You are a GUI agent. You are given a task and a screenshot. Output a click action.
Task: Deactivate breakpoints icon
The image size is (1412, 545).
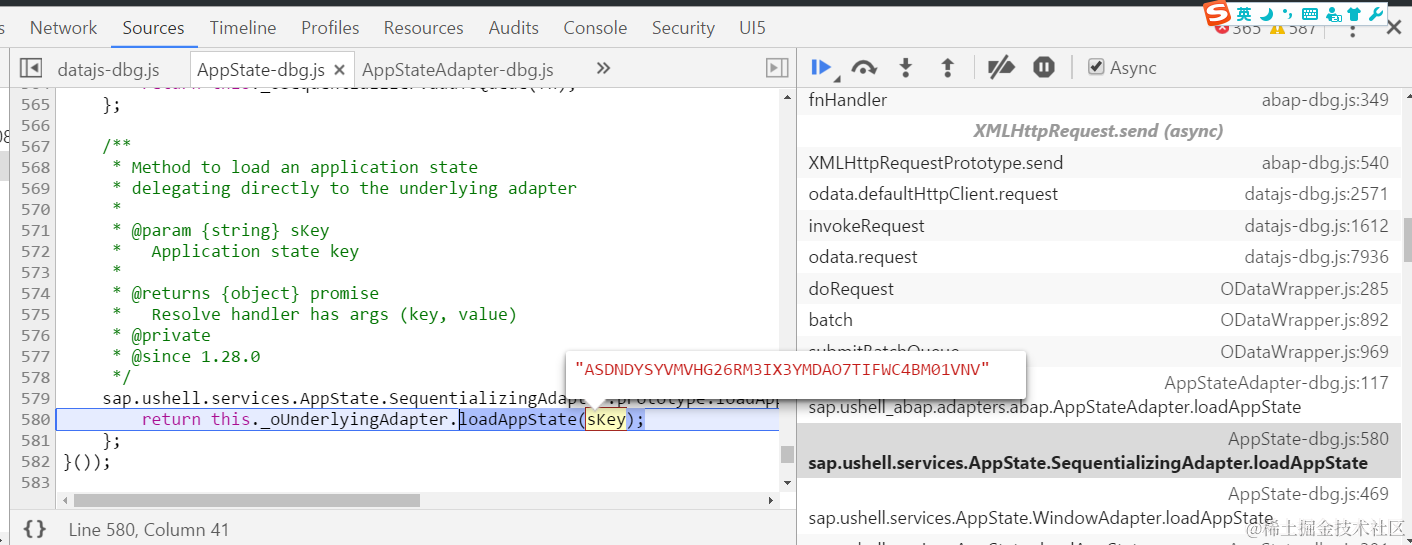click(x=1001, y=68)
